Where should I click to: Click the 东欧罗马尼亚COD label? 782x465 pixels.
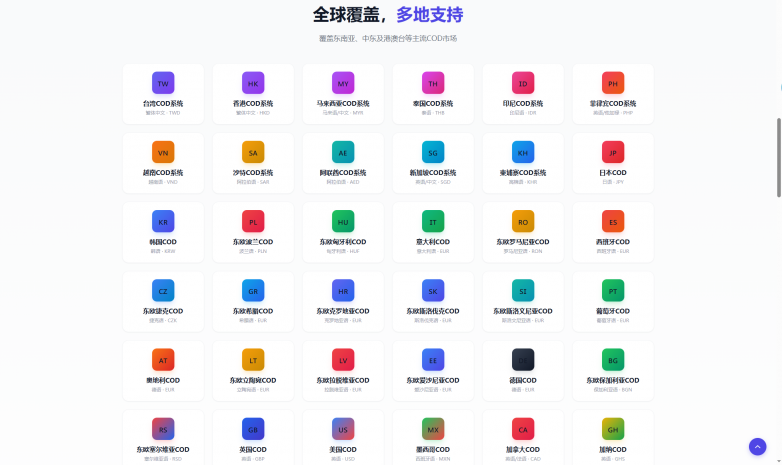523,242
